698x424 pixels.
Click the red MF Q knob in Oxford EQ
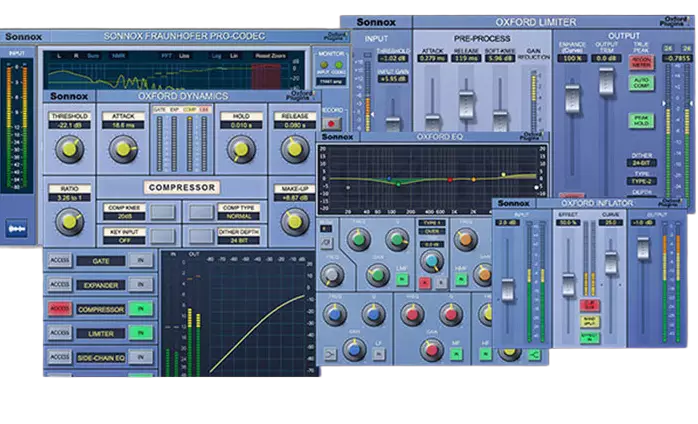click(x=451, y=315)
